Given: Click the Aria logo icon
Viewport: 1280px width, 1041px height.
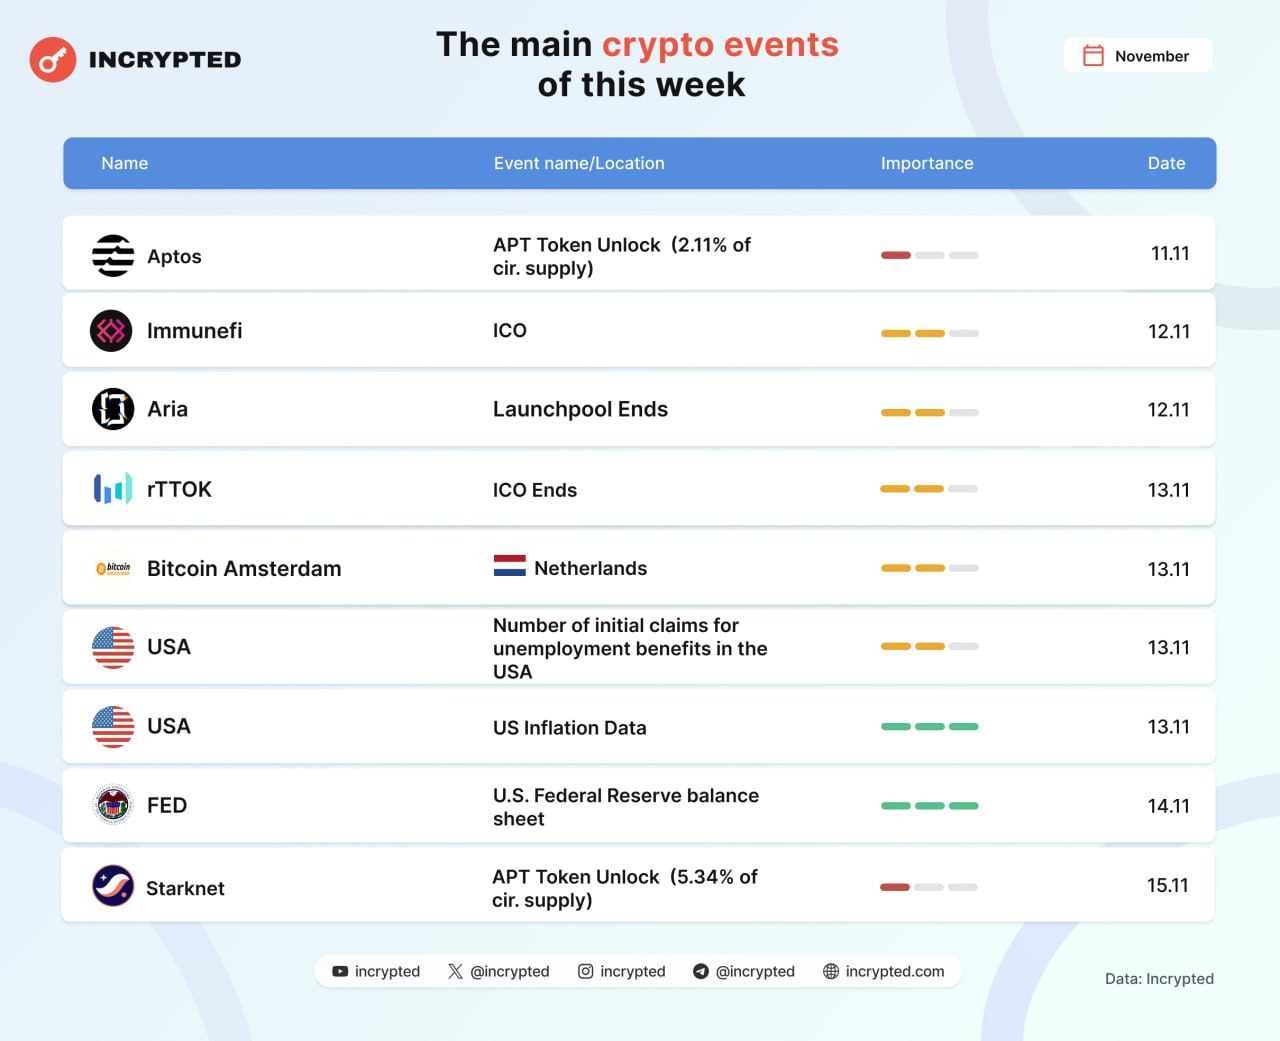Looking at the screenshot, I should (x=113, y=409).
